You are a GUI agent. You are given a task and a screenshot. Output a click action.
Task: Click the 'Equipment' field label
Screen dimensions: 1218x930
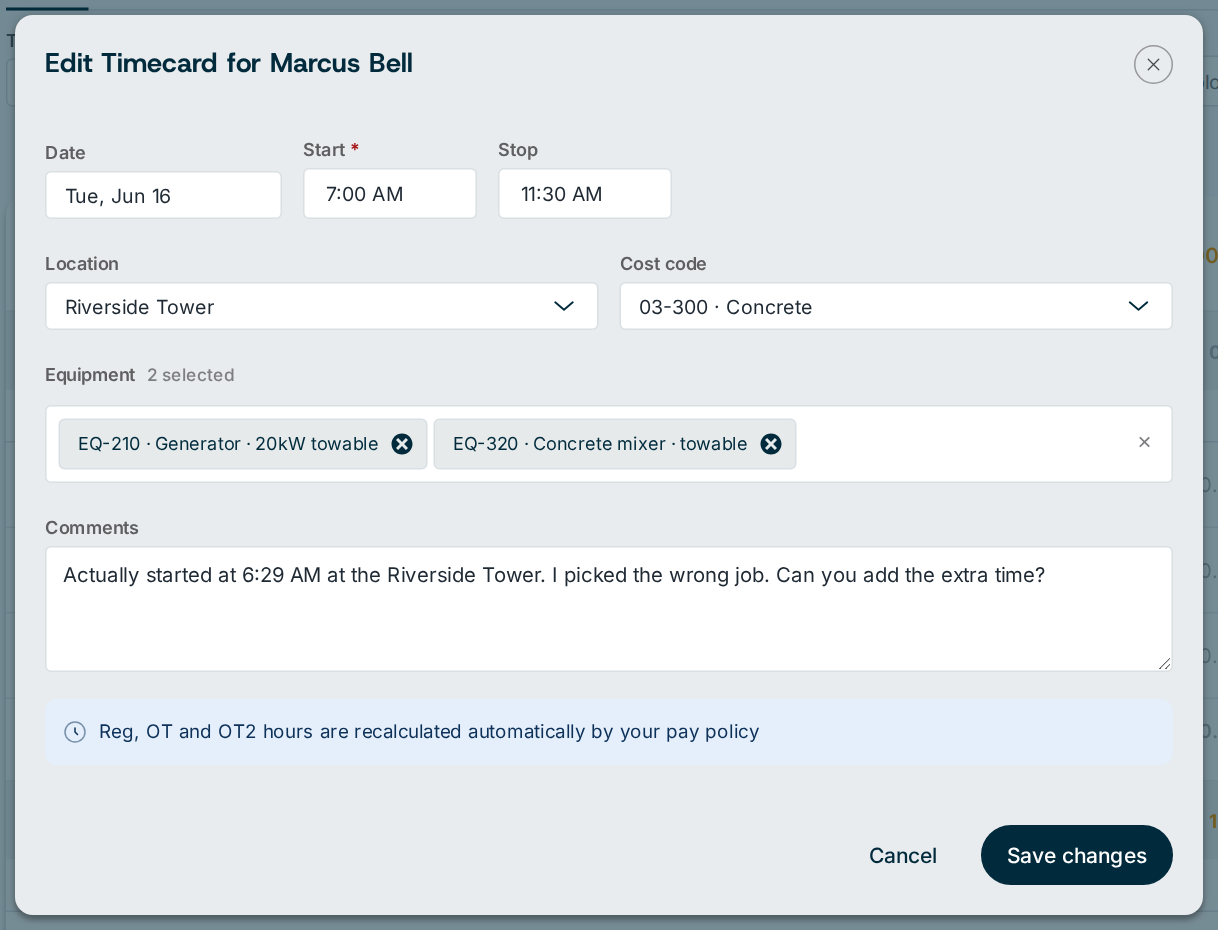coord(90,375)
